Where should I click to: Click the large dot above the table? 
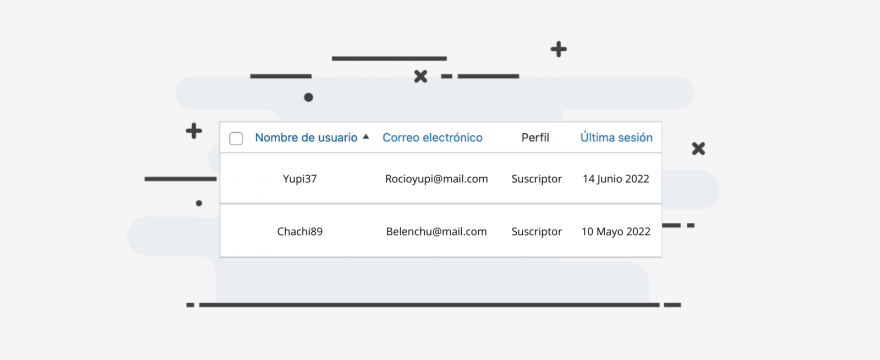pyautogui.click(x=308, y=97)
